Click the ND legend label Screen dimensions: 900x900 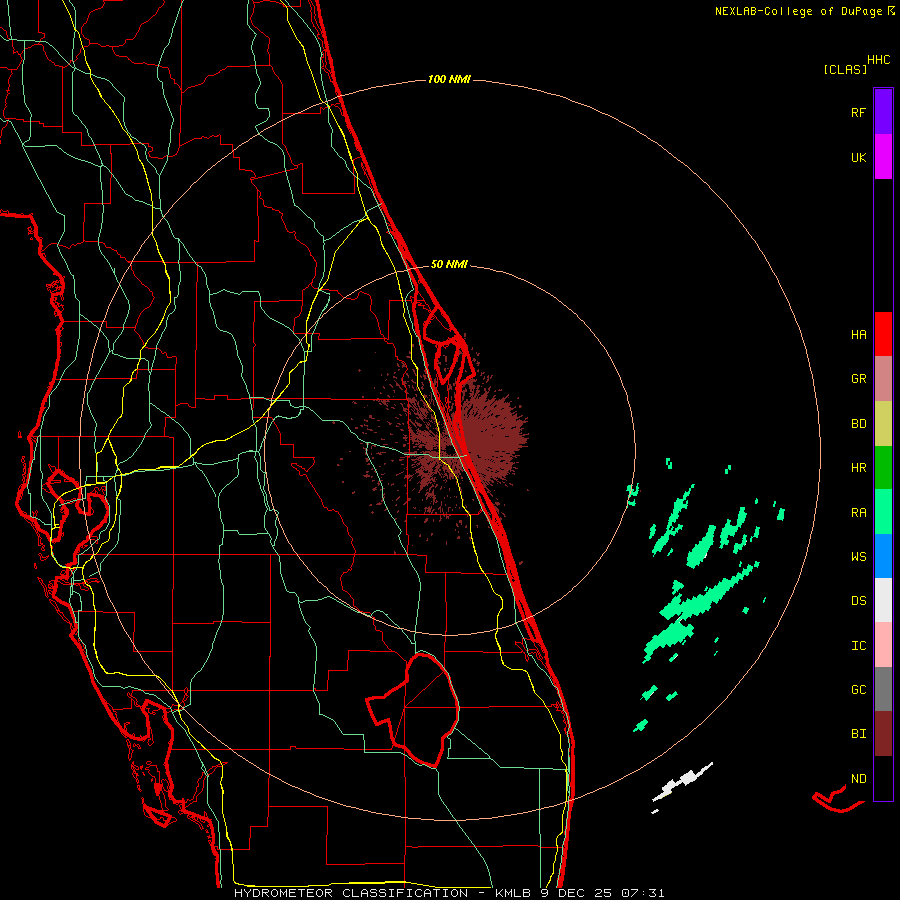pyautogui.click(x=858, y=779)
